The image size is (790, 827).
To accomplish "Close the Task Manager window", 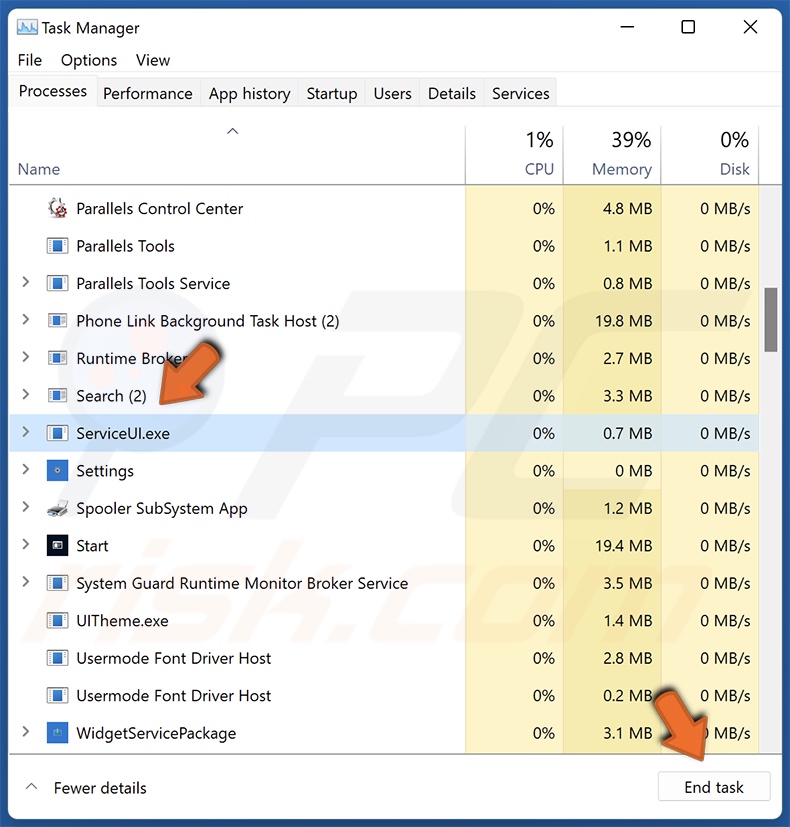I will (750, 27).
